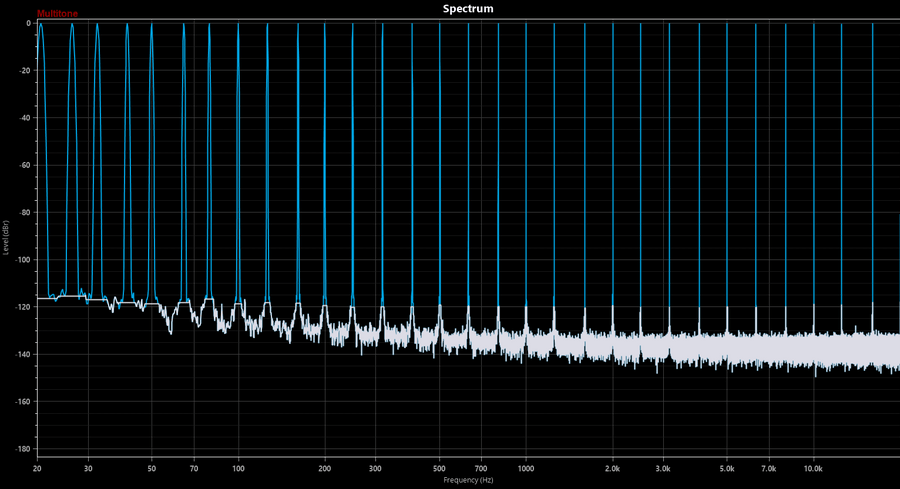Click the 5.0k frequency tick label
The width and height of the screenshot is (900, 489).
click(727, 468)
